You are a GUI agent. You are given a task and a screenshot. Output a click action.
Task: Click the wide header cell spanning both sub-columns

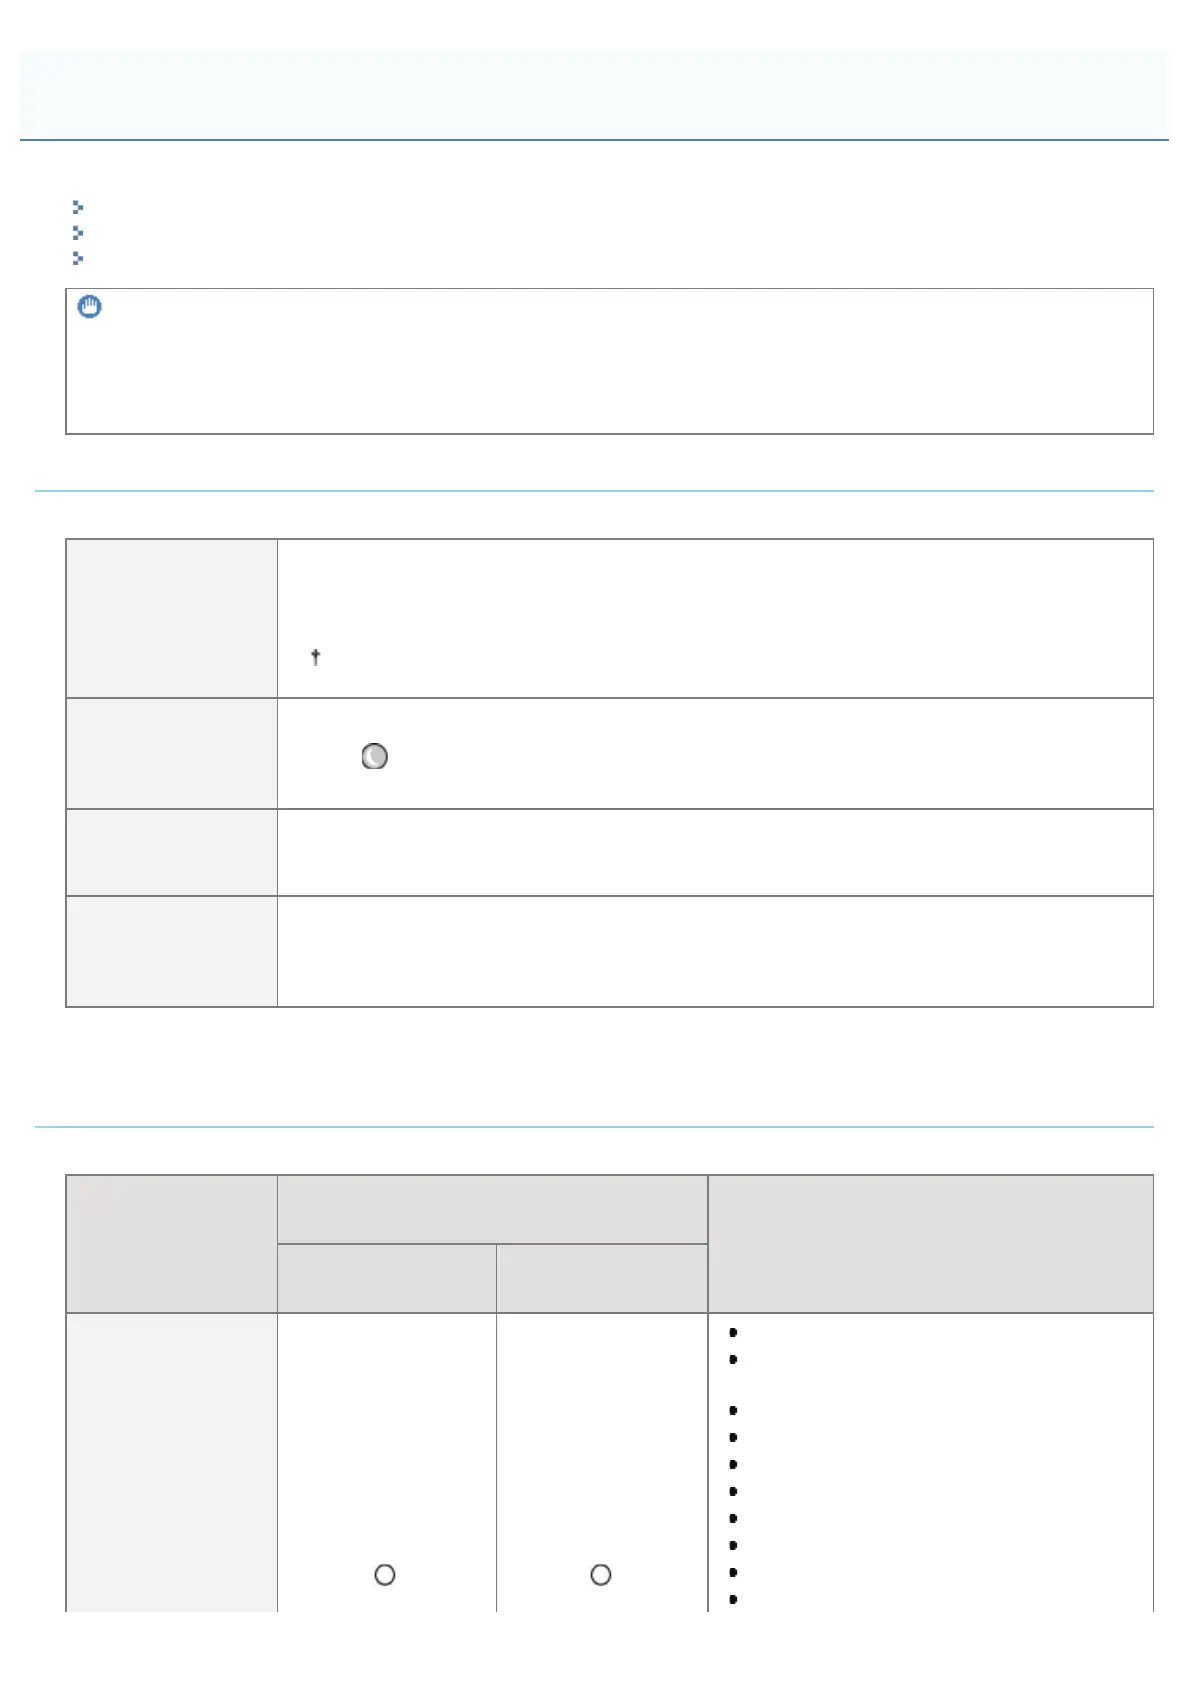point(492,1210)
